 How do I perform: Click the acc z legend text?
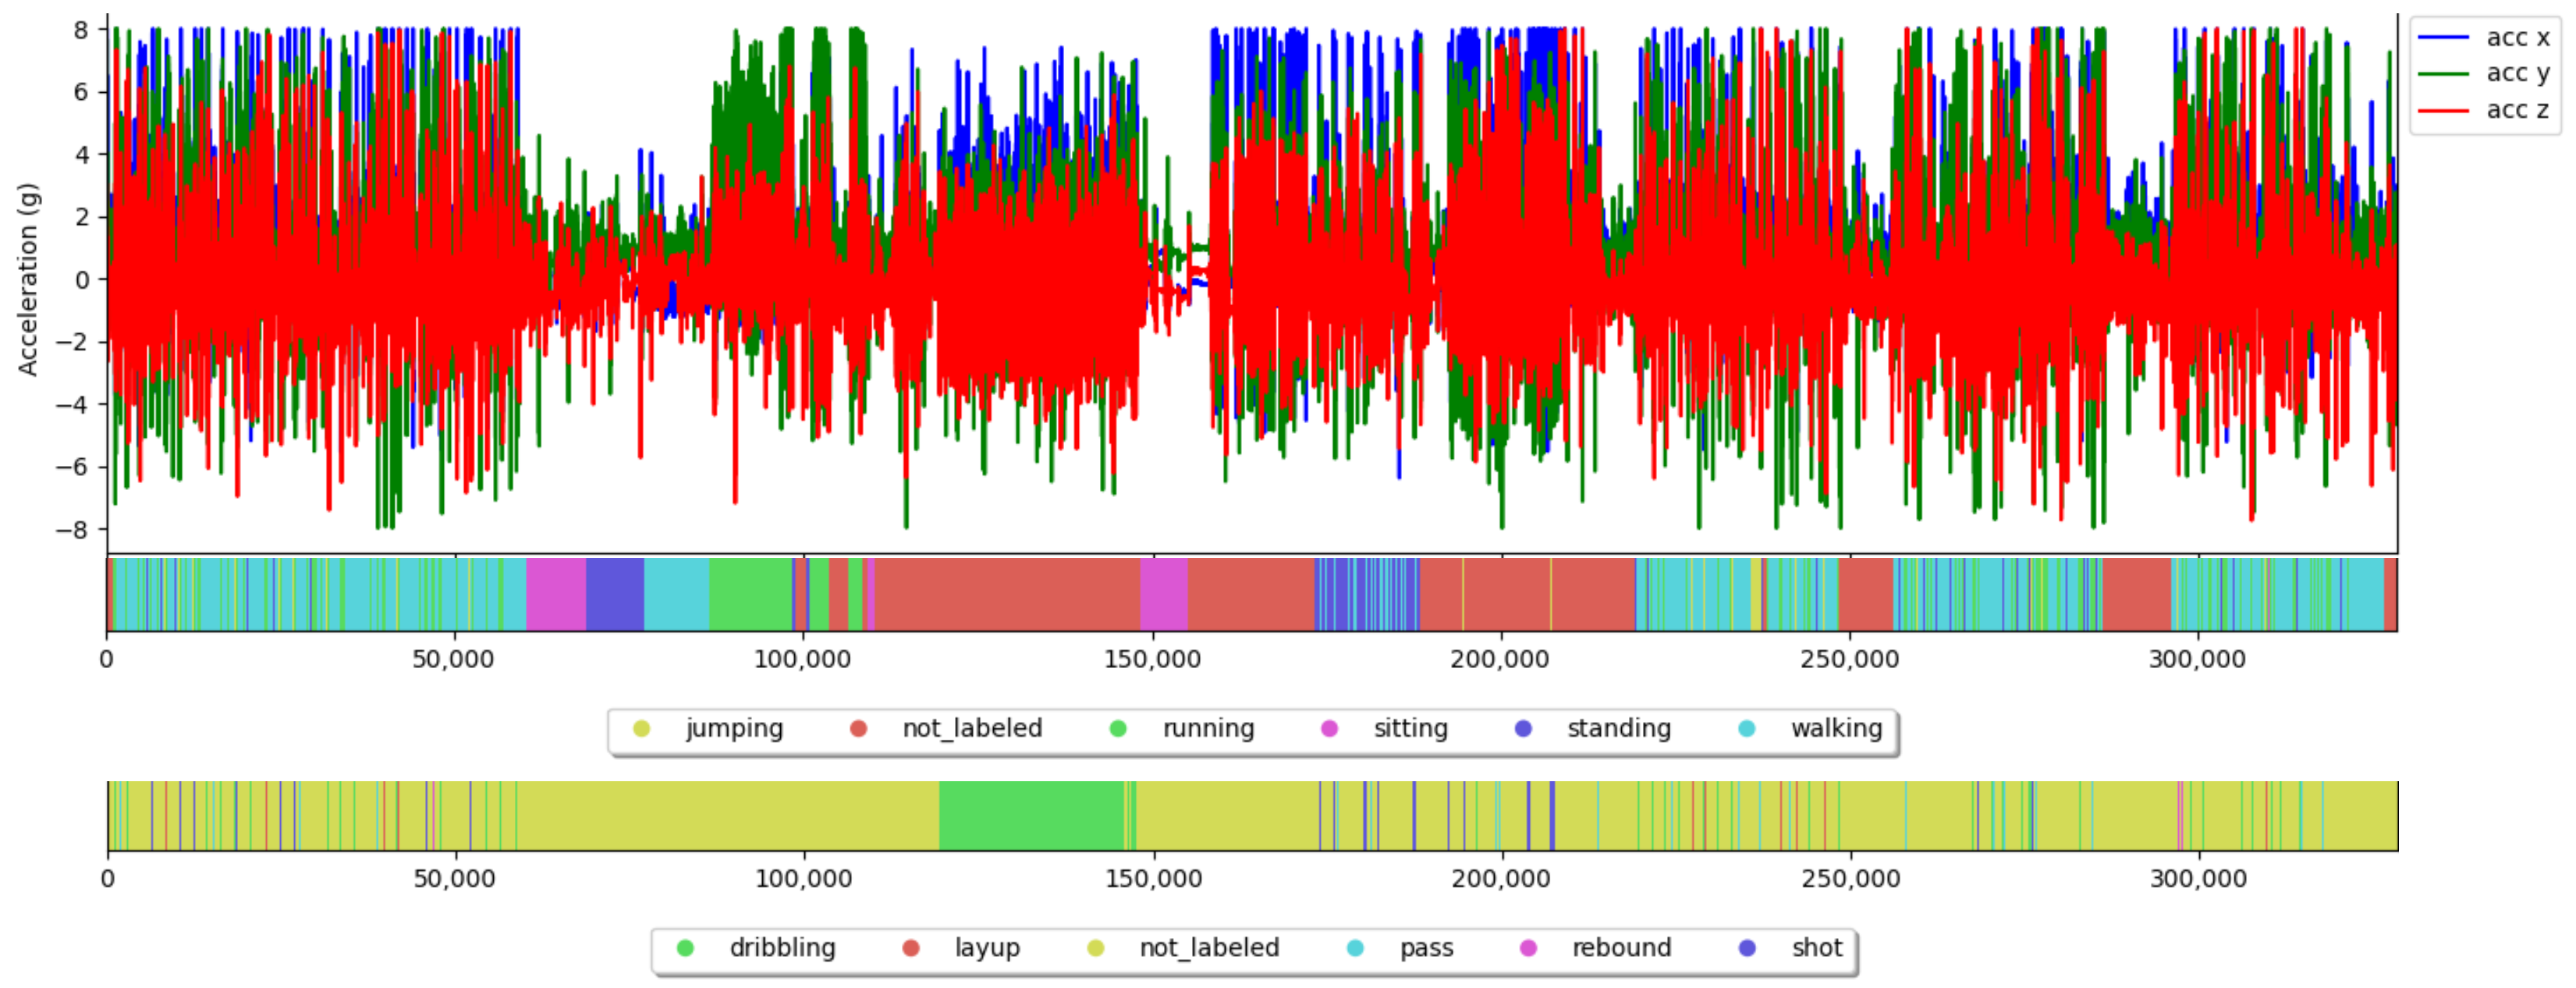2517,110
